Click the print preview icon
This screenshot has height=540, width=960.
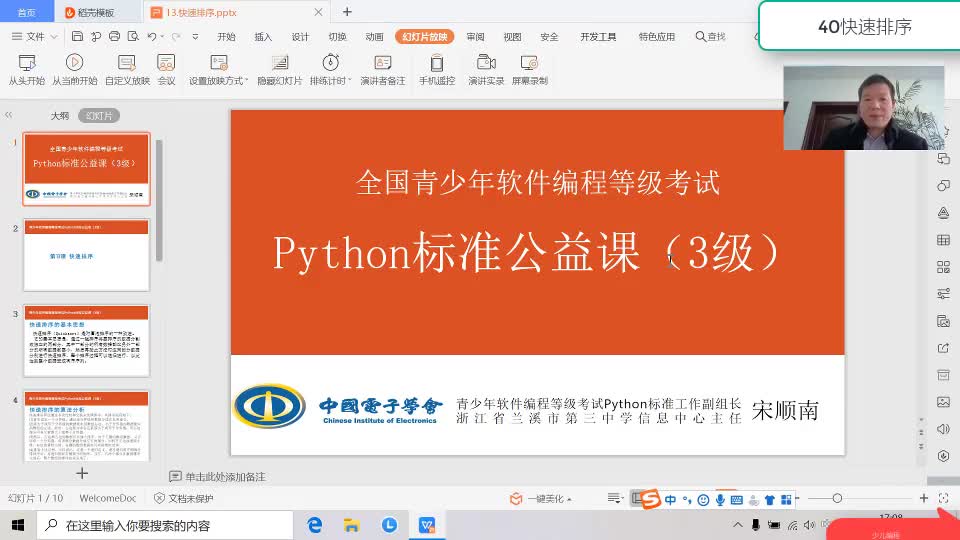click(133, 37)
